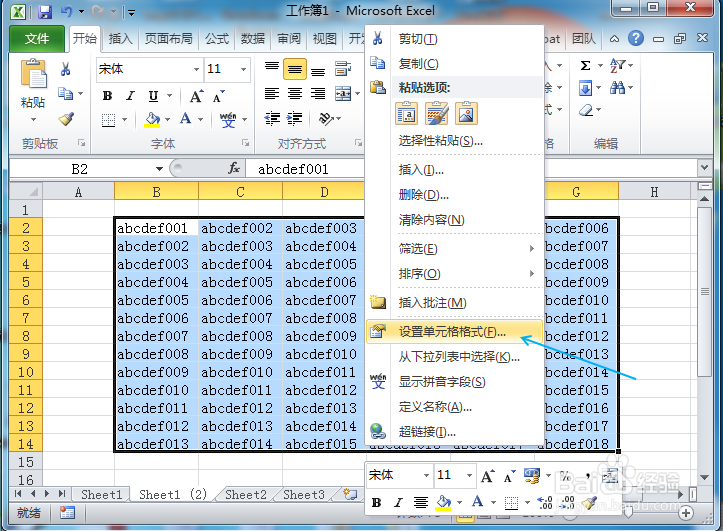Screen dimensions: 723x531
Task: Choose Define Name (定义名称) in context menu
Action: 454,407
